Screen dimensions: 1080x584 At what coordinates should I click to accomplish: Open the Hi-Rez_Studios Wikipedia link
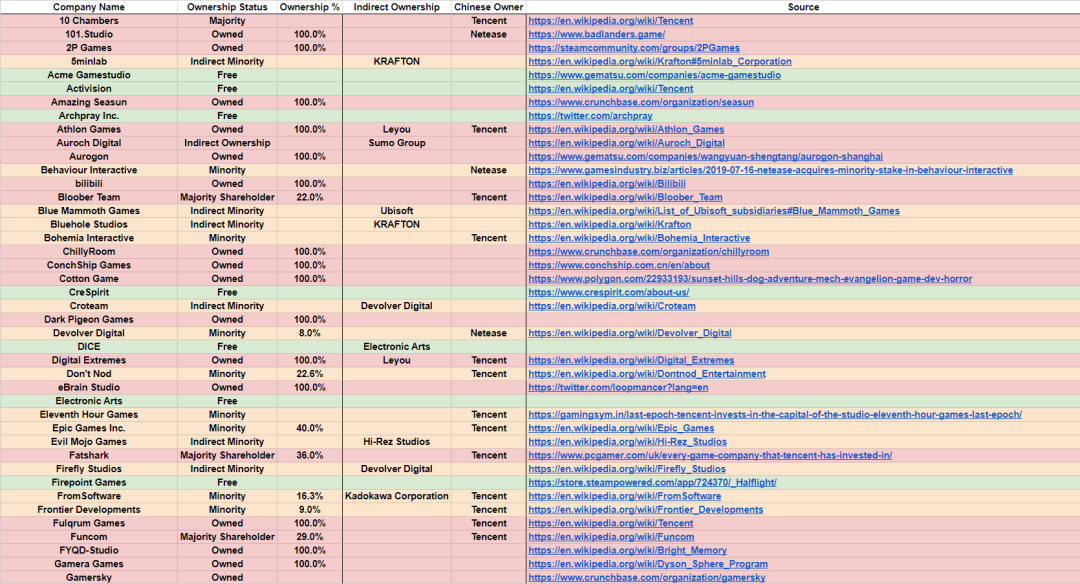tap(627, 442)
